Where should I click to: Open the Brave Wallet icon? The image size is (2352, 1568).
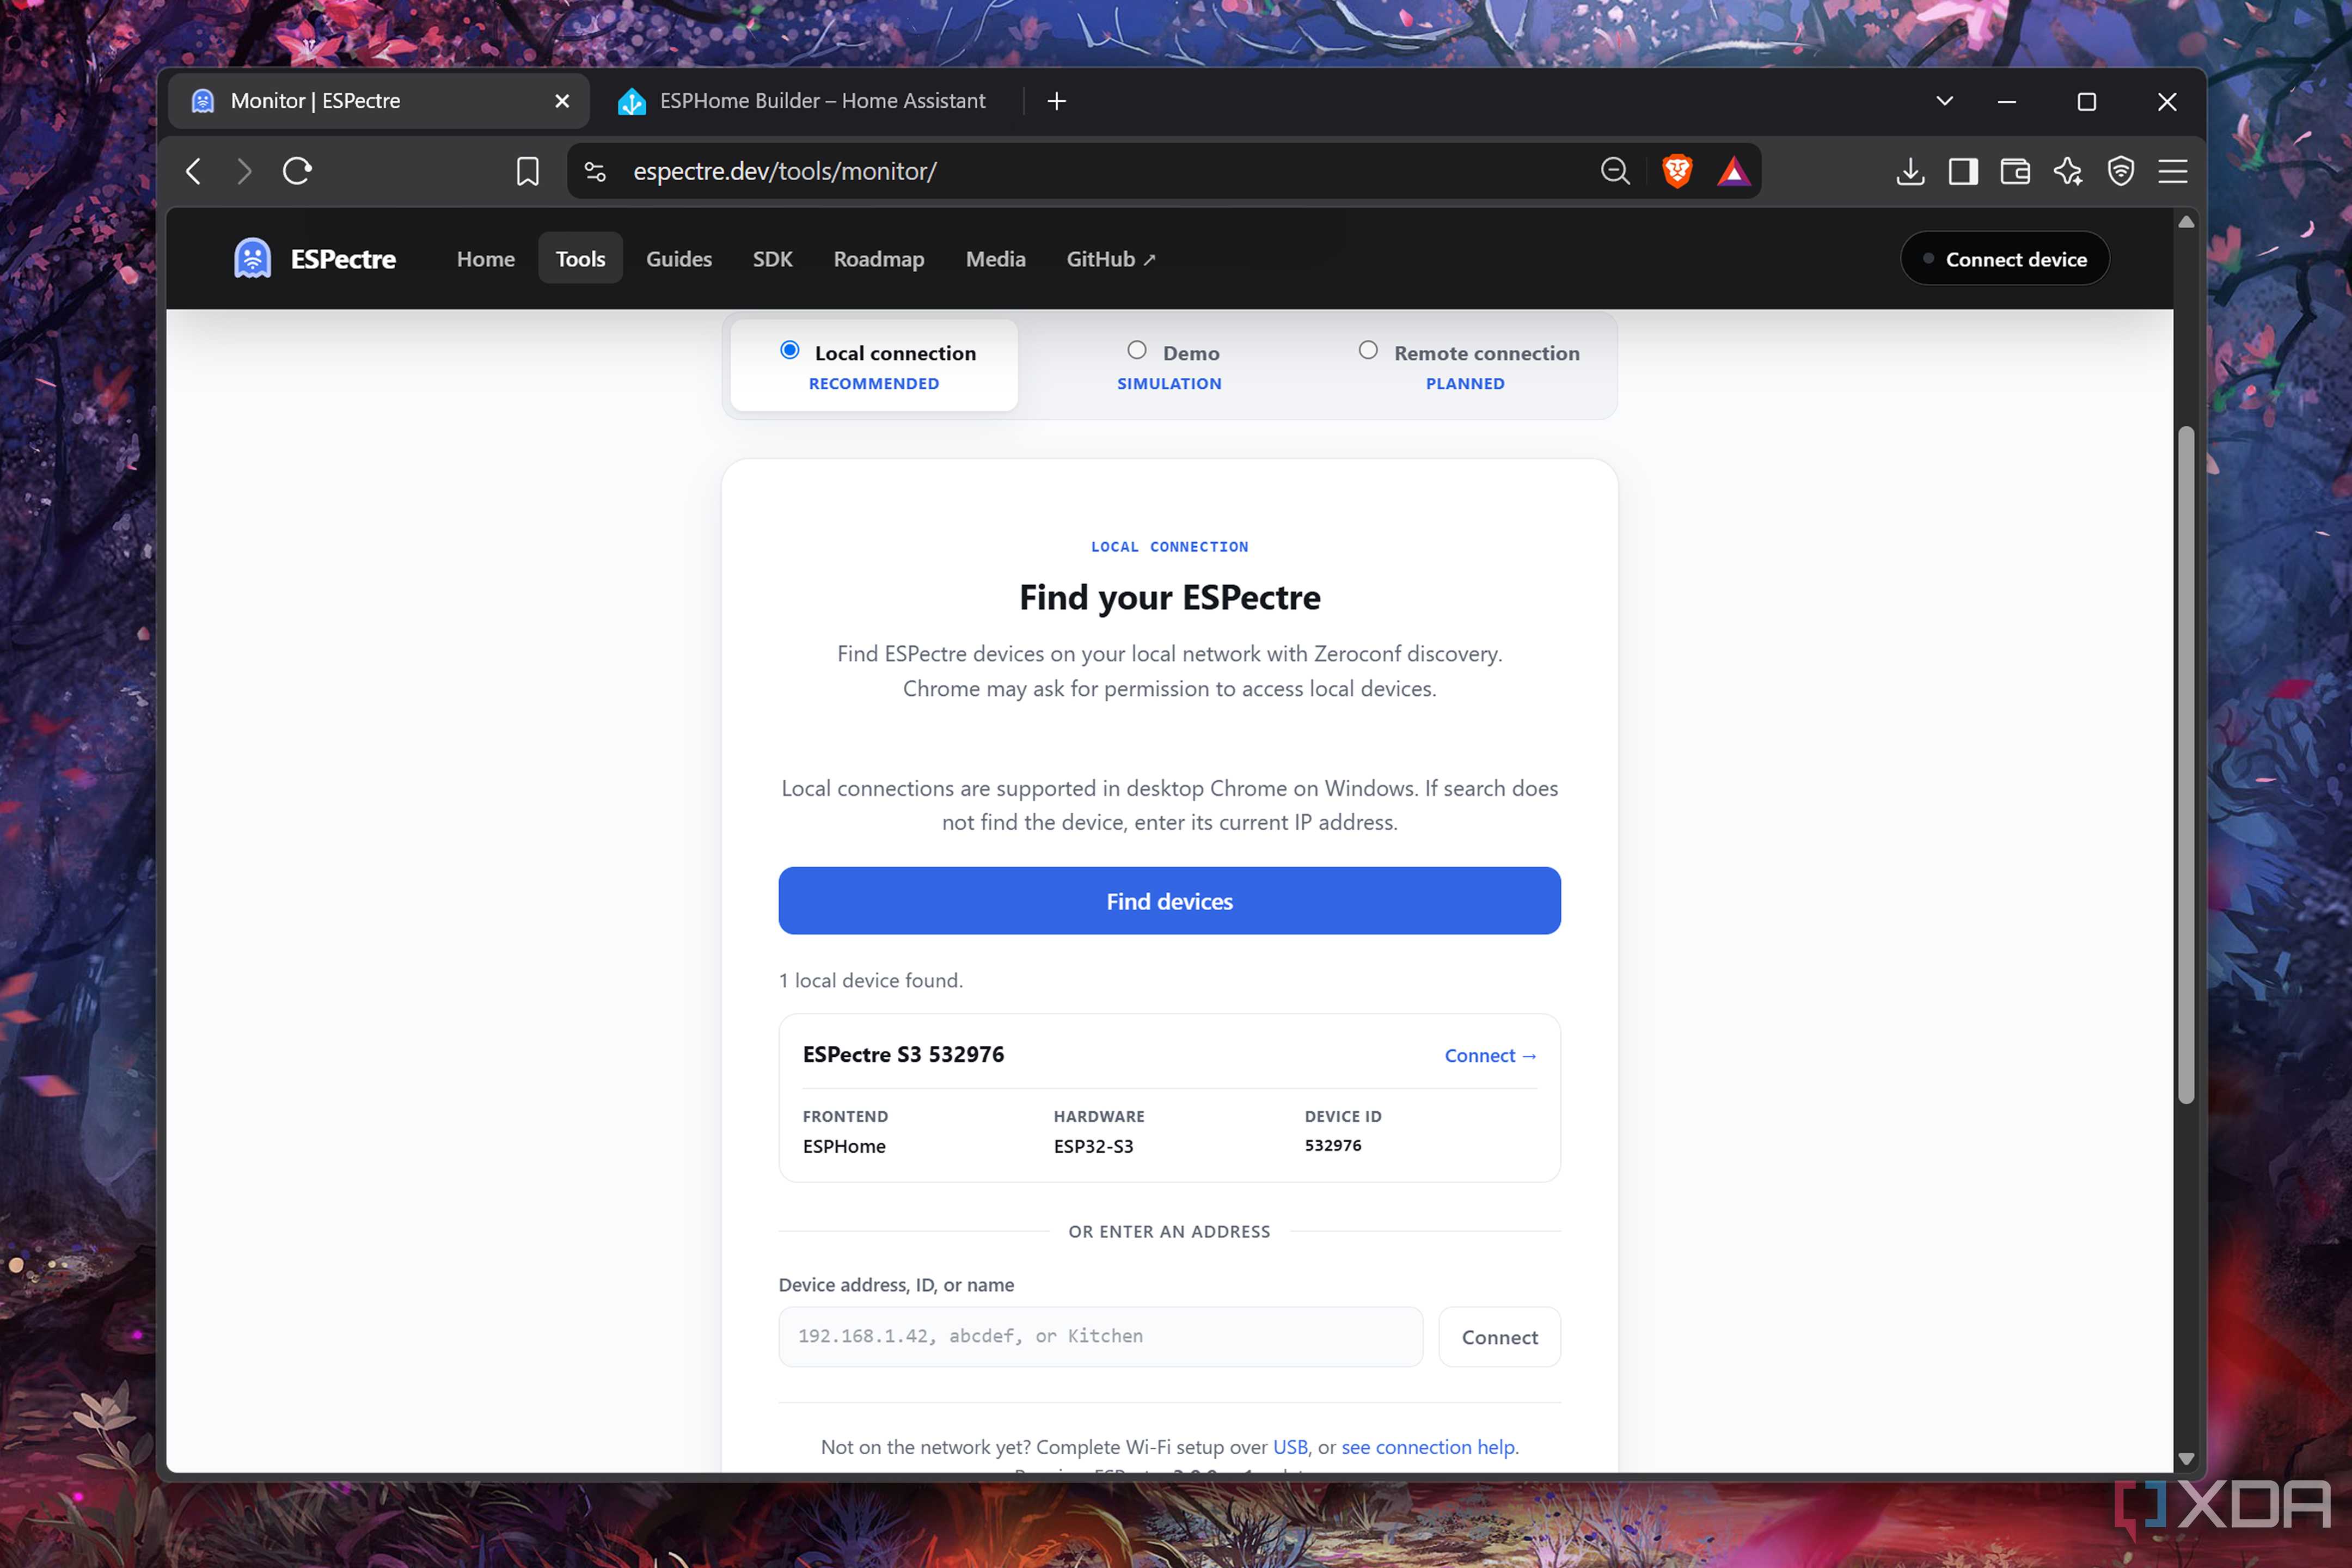point(2015,171)
